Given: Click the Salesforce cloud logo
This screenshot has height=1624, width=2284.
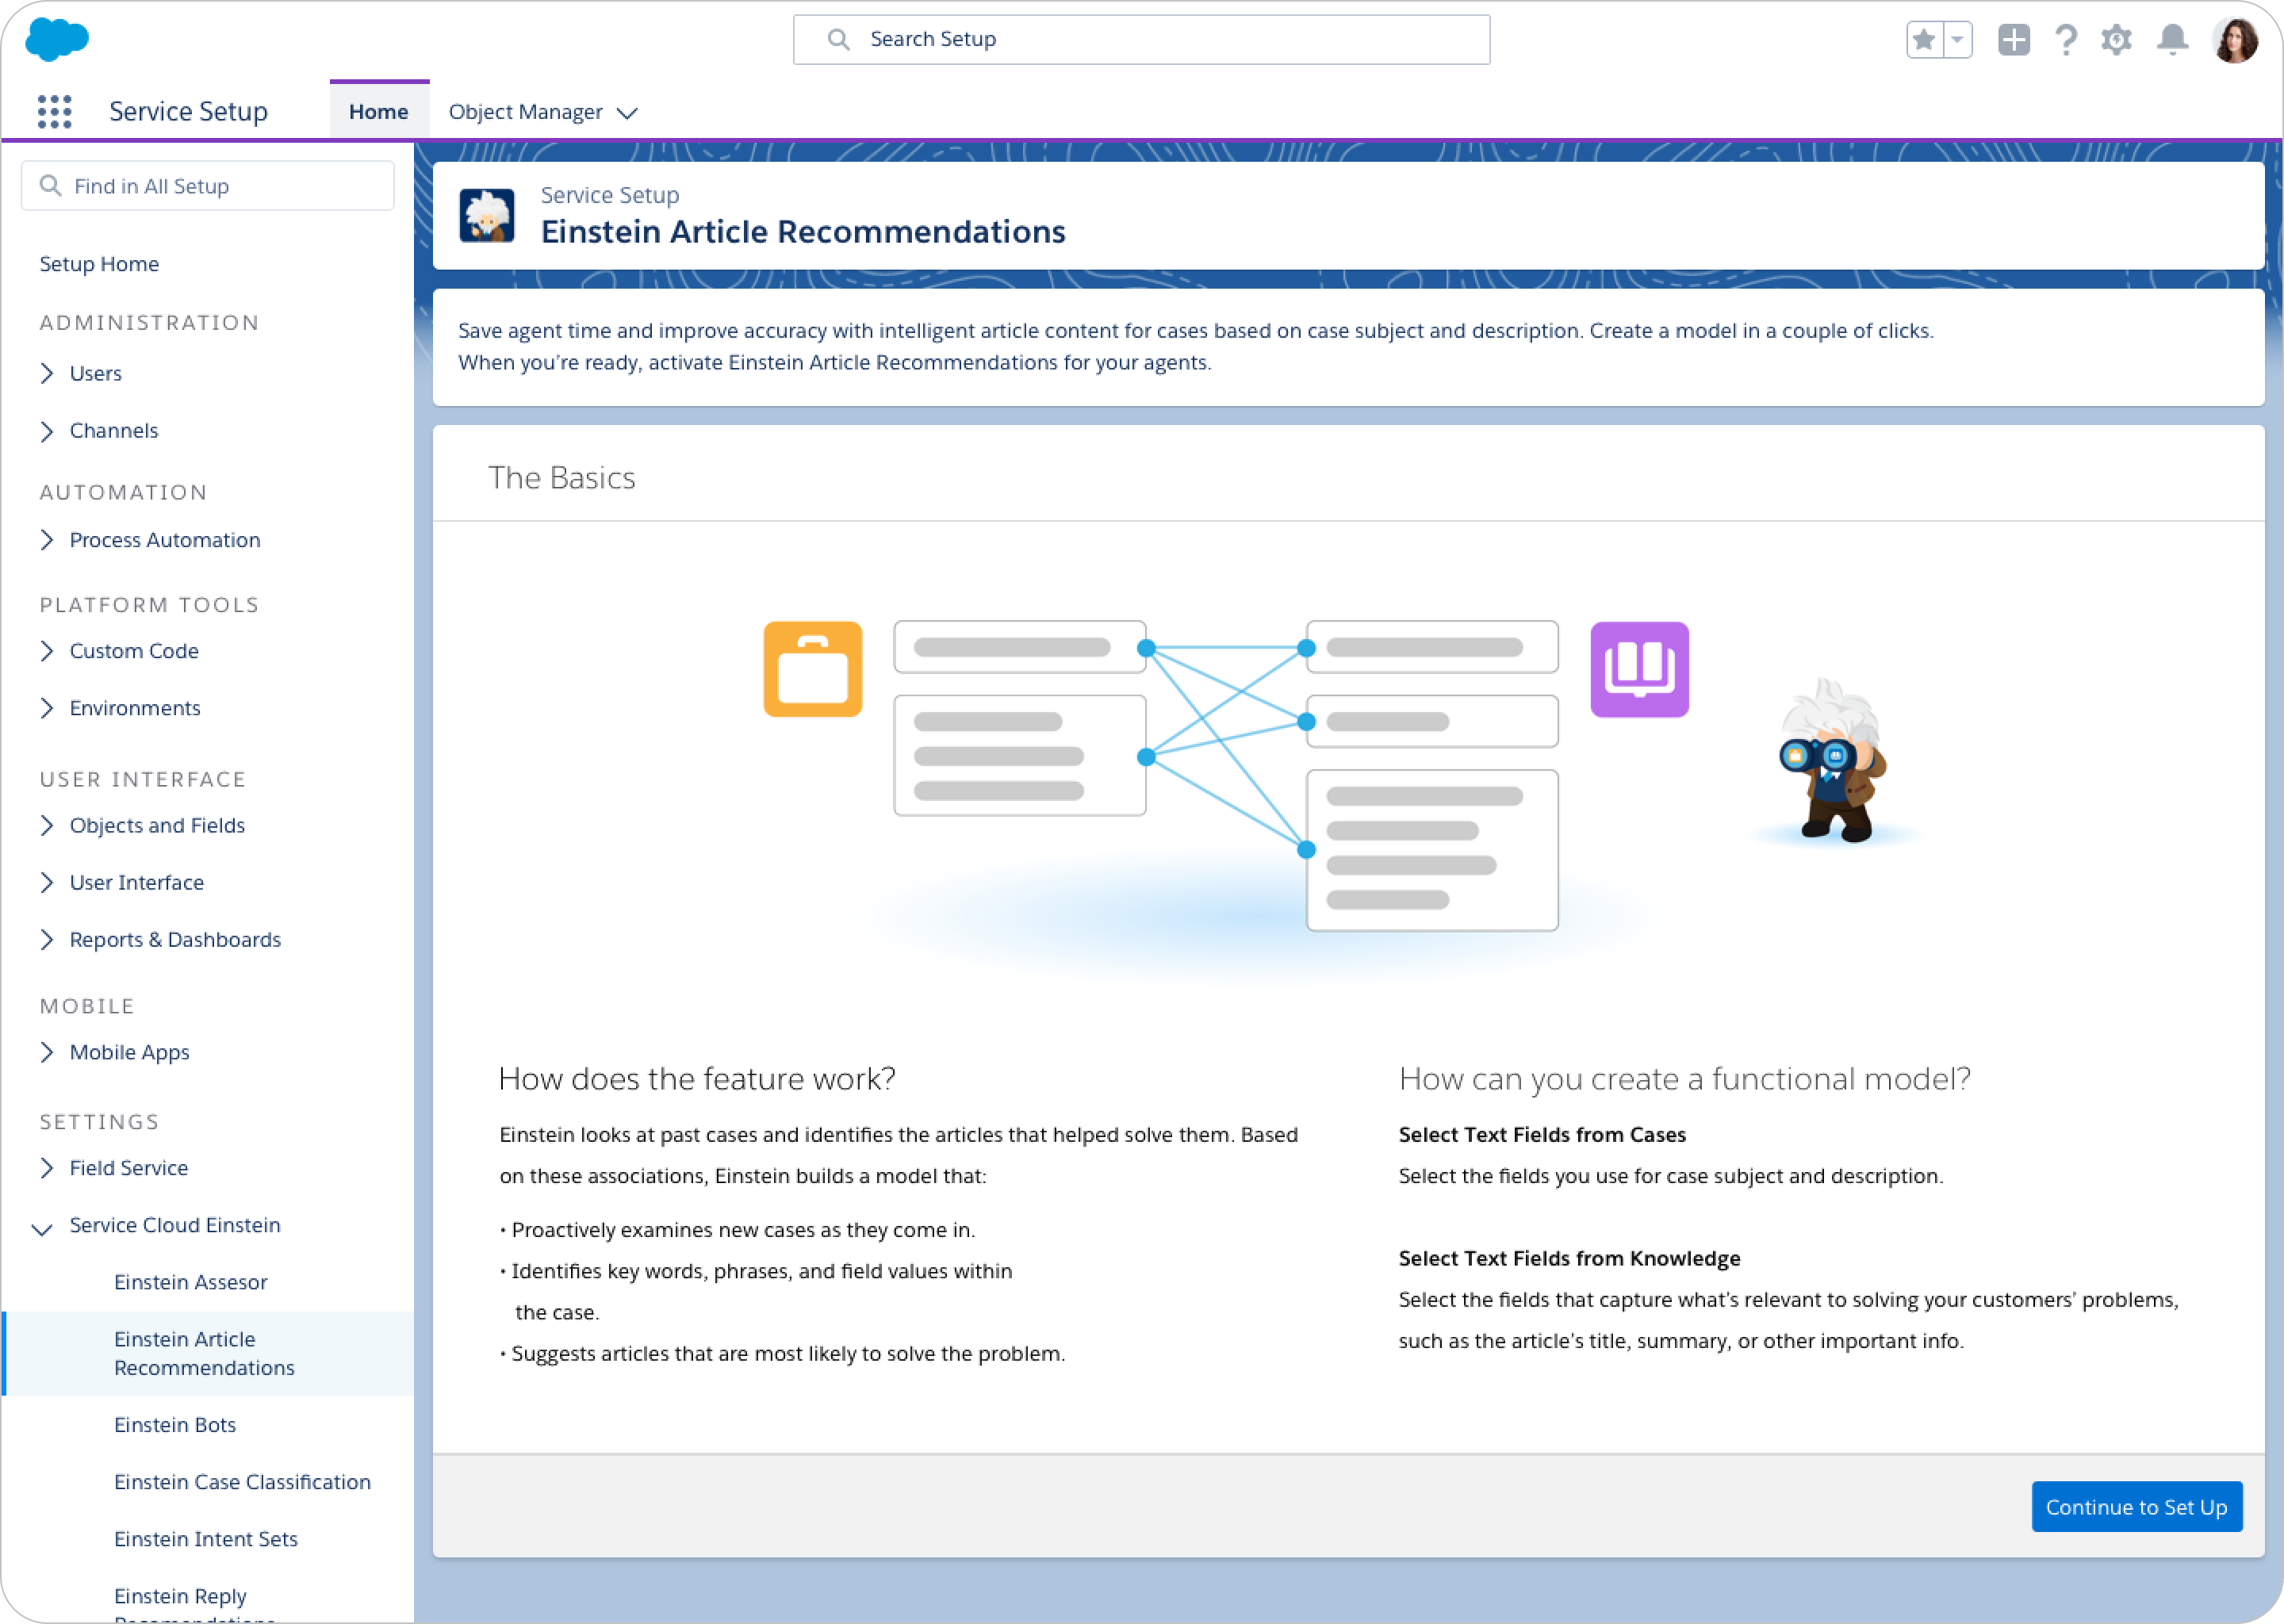Looking at the screenshot, I should [56, 39].
